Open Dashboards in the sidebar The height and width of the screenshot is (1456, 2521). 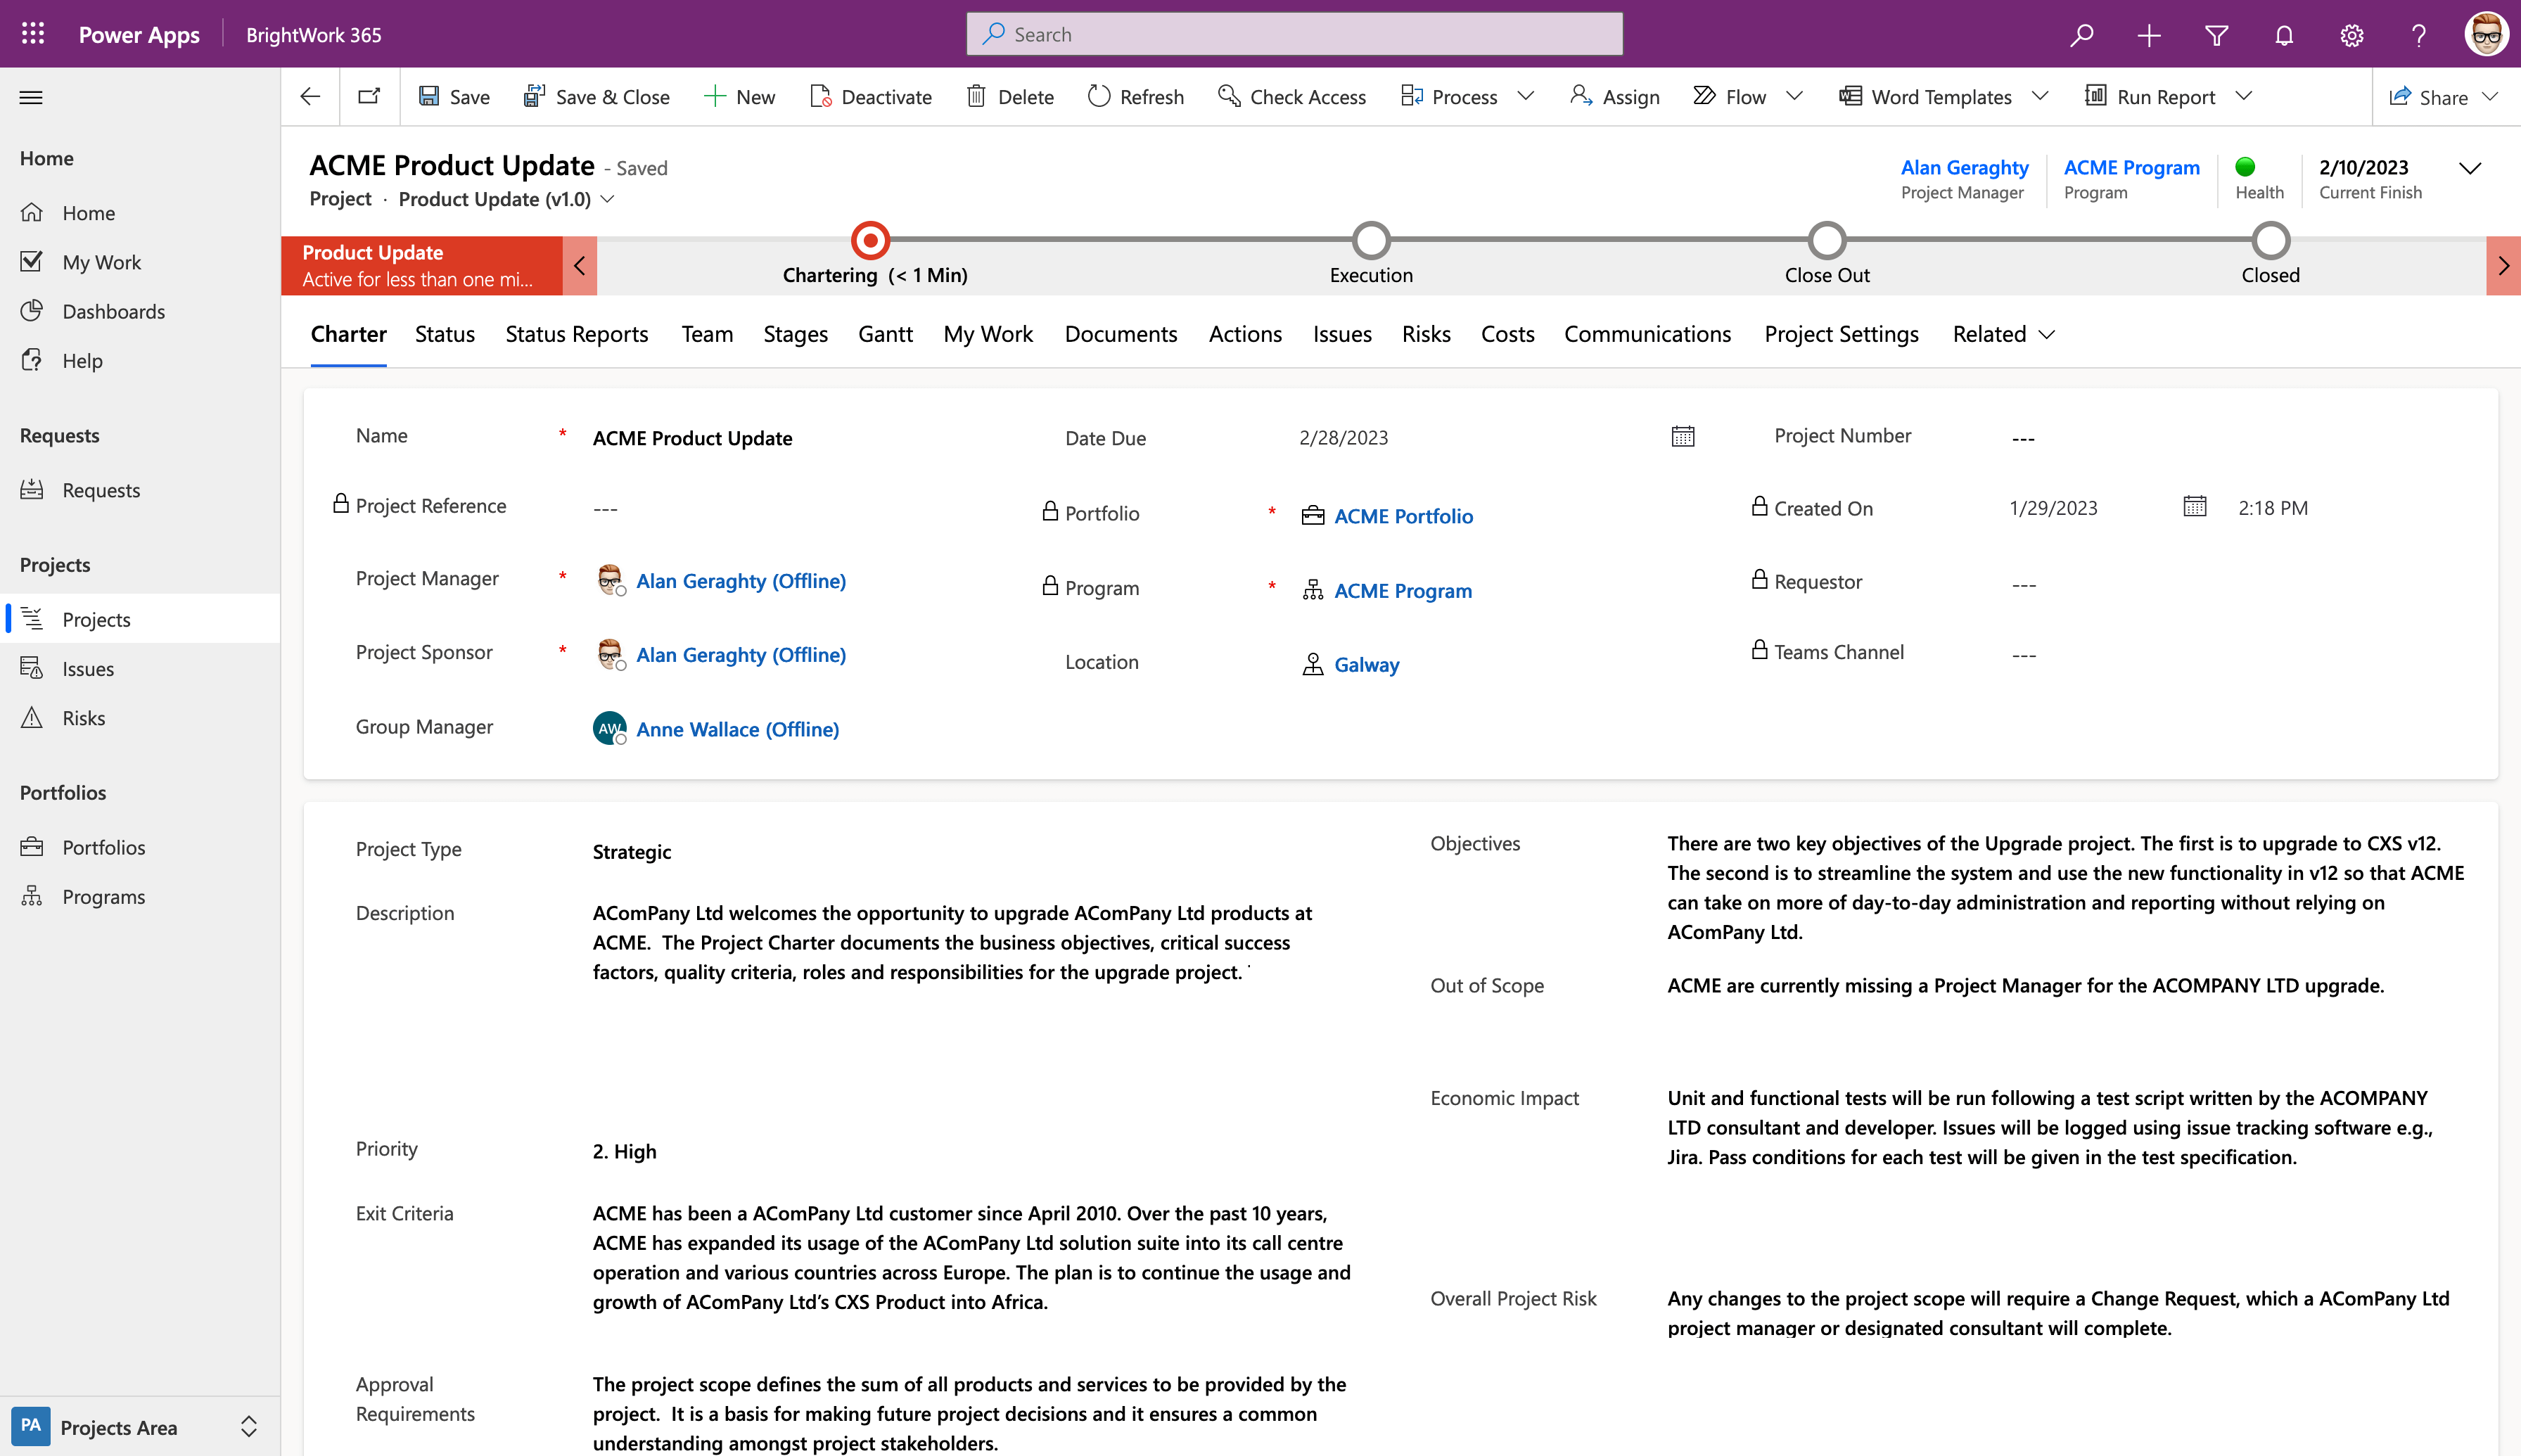coord(113,311)
